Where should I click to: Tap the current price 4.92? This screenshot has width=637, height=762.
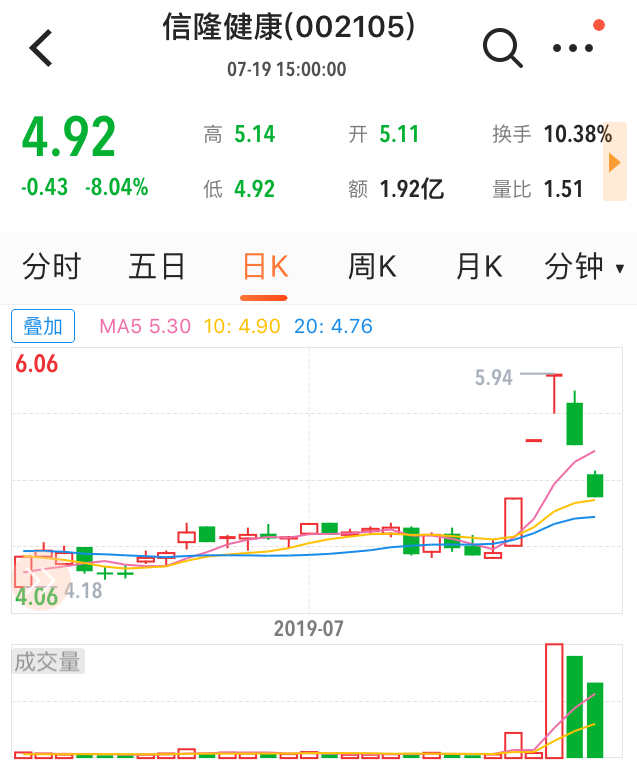(x=69, y=137)
